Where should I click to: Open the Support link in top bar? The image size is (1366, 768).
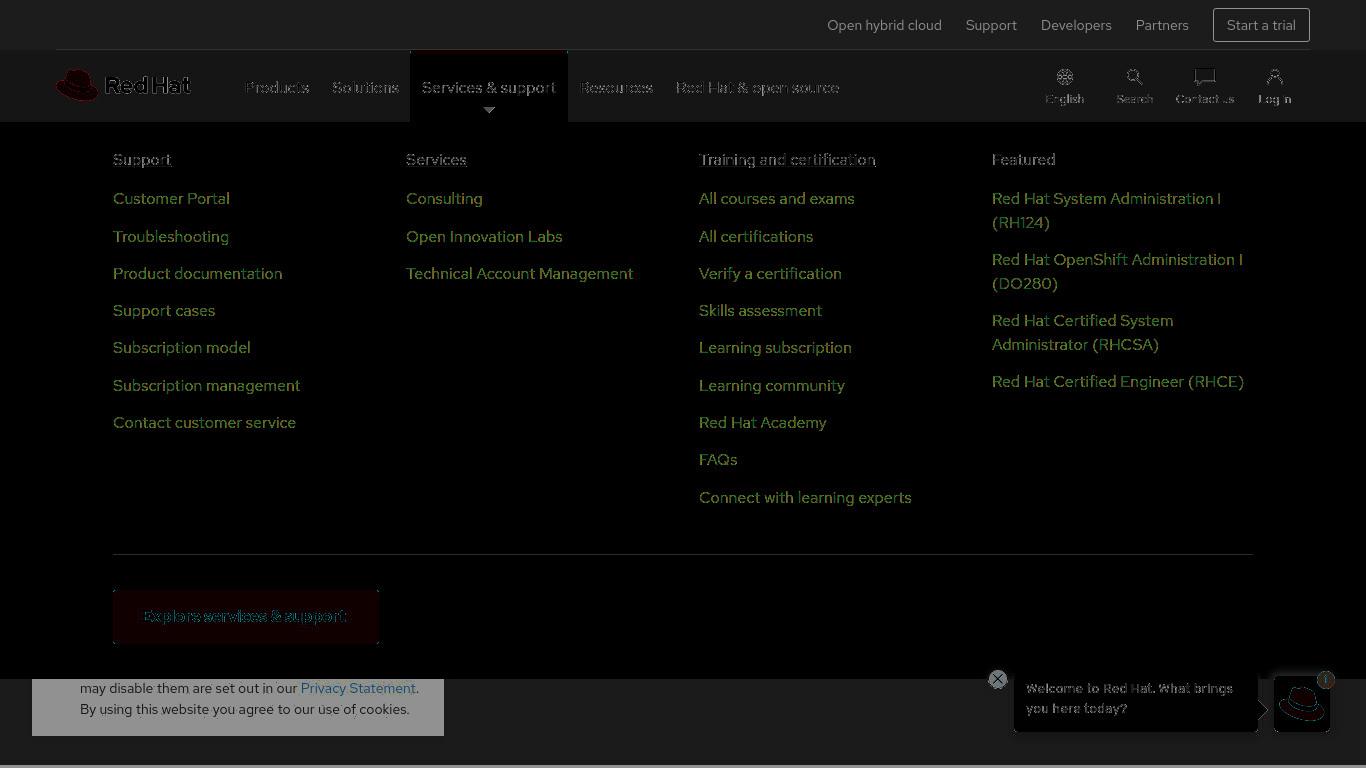click(x=991, y=25)
